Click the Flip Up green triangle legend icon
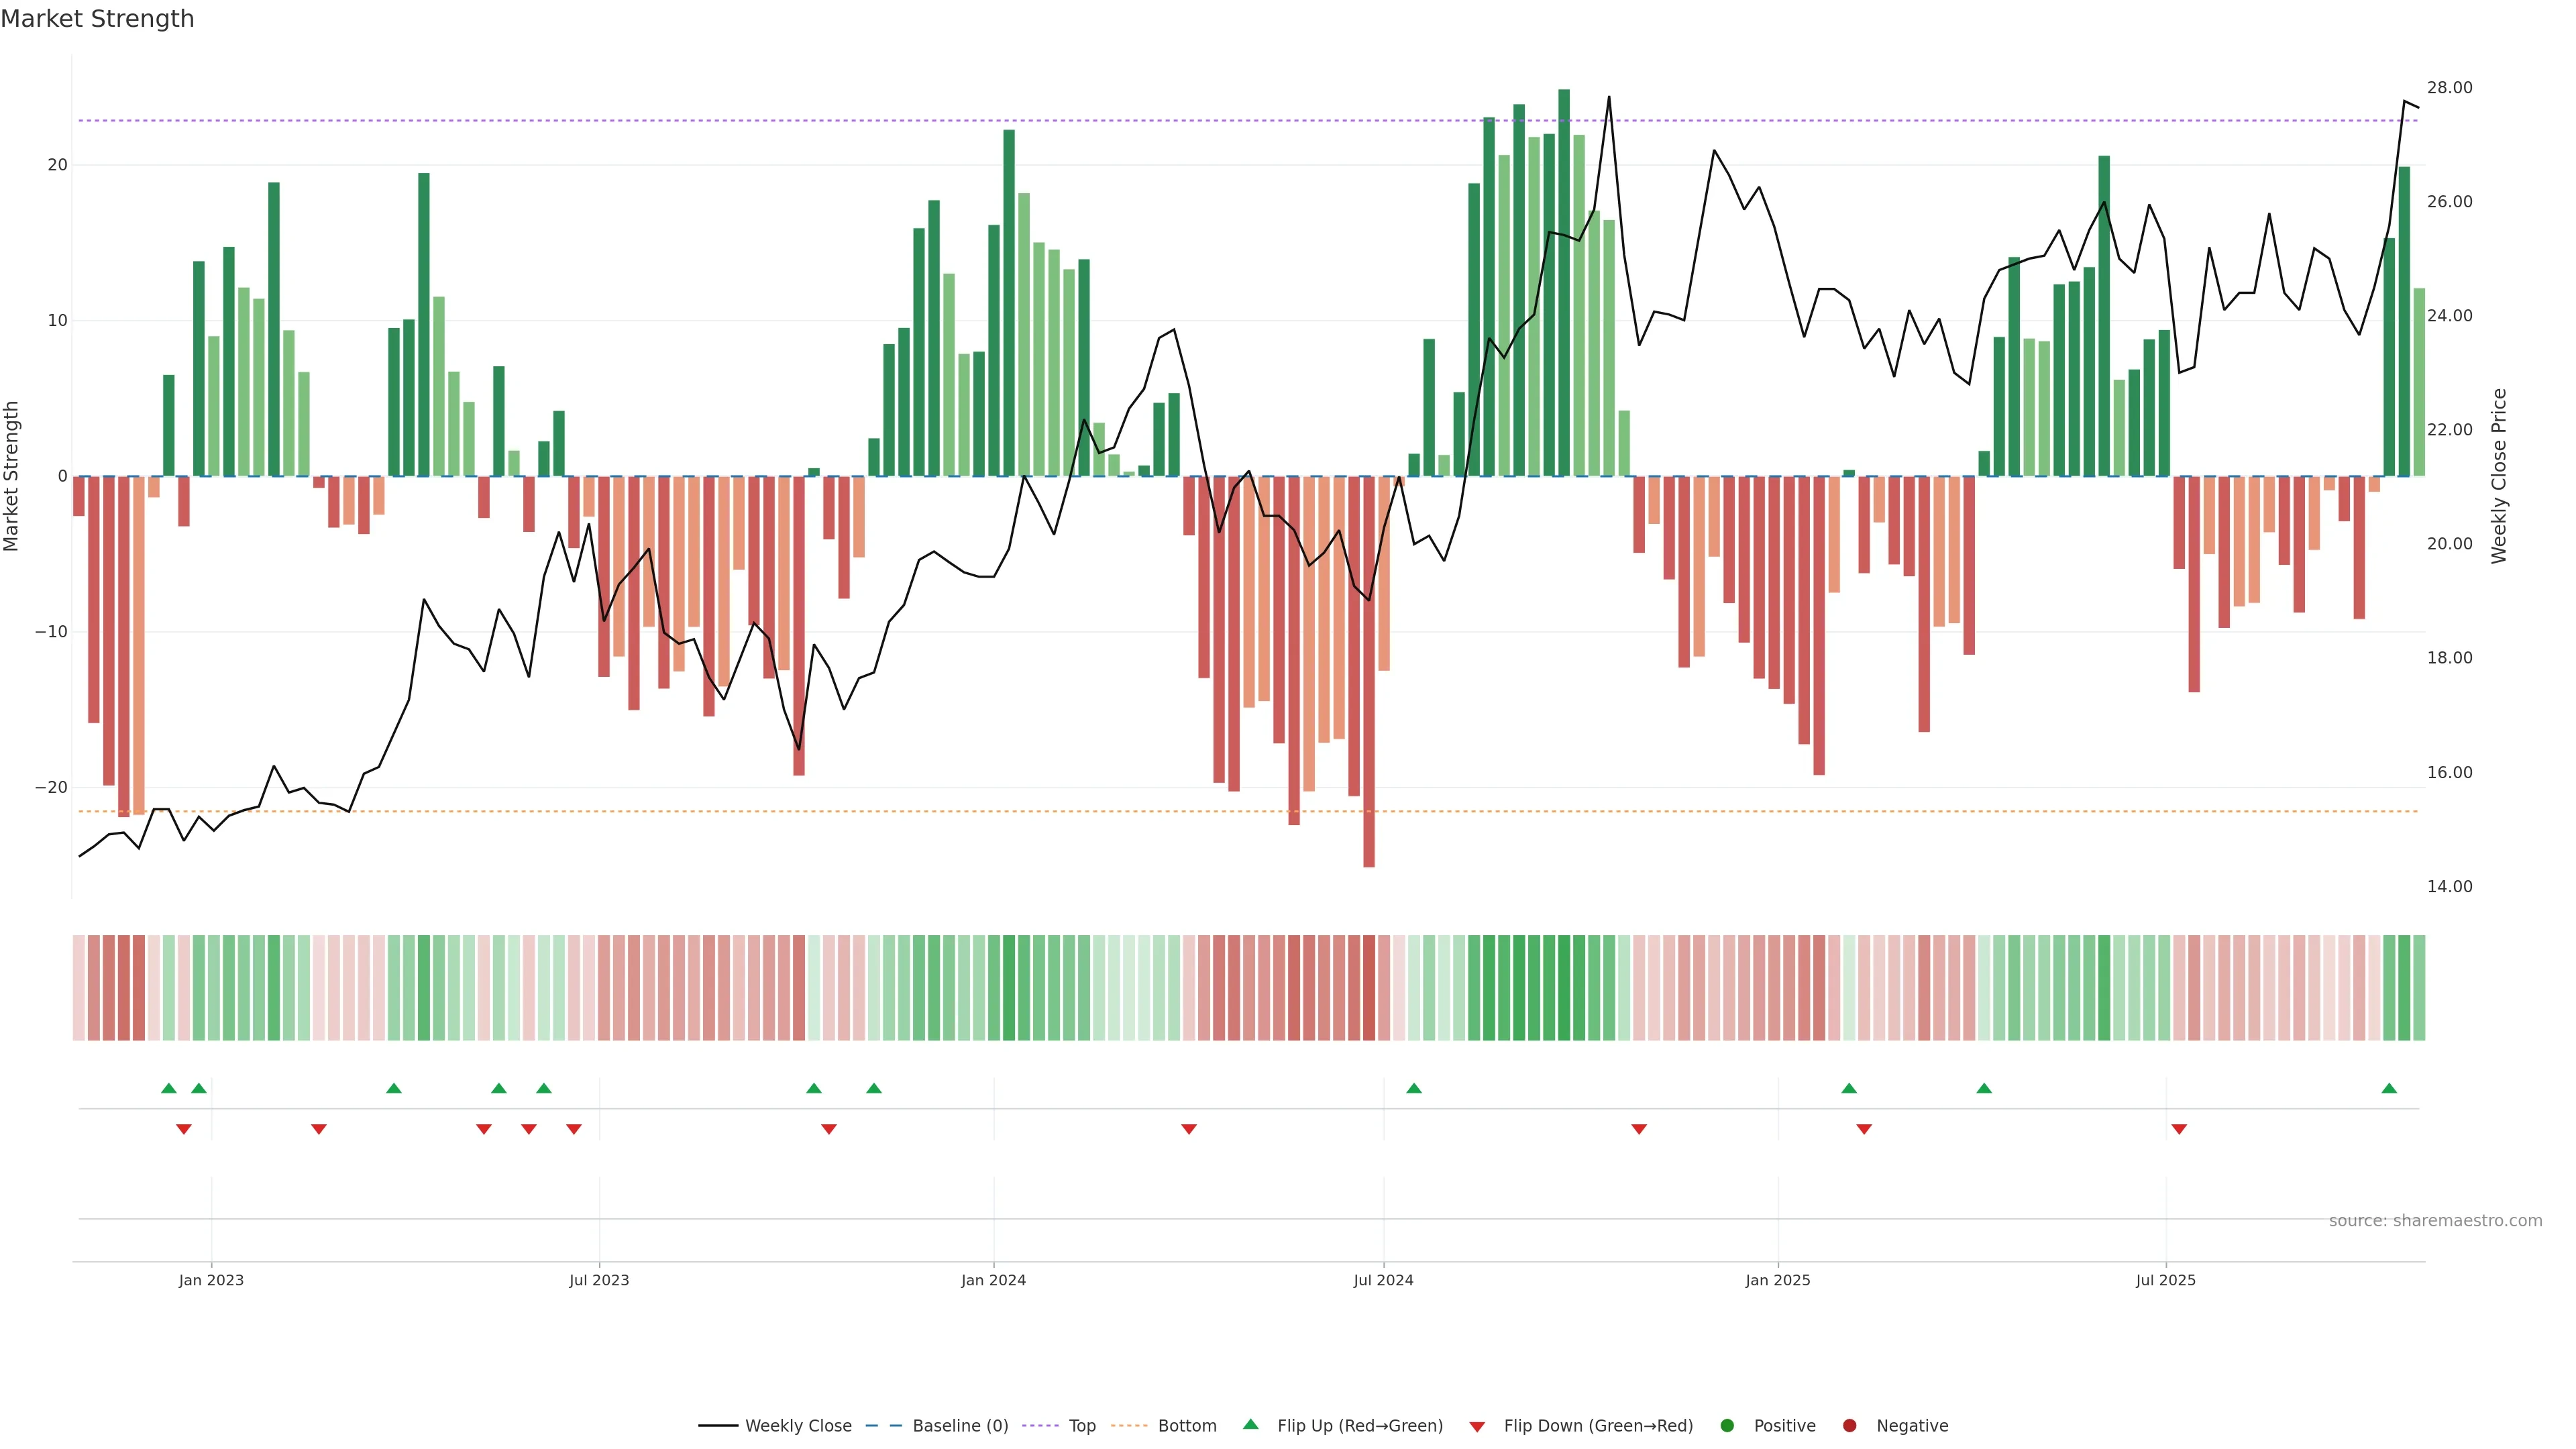This screenshot has width=2576, height=1449. click(1250, 1425)
